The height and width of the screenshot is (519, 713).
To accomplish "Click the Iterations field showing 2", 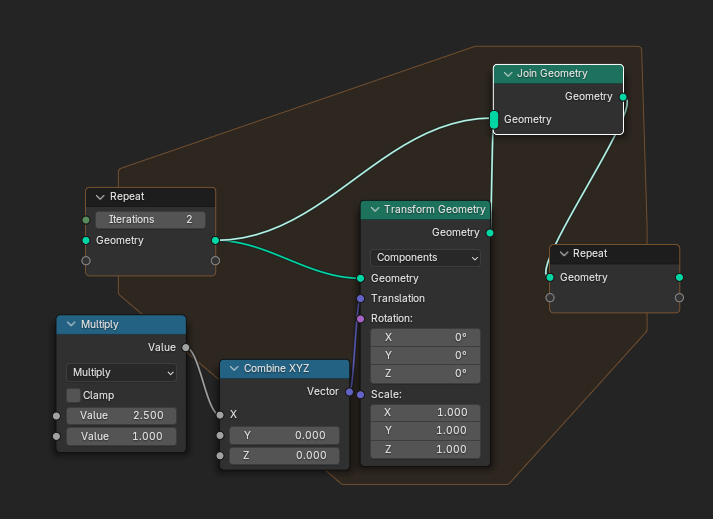I will pyautogui.click(x=151, y=220).
